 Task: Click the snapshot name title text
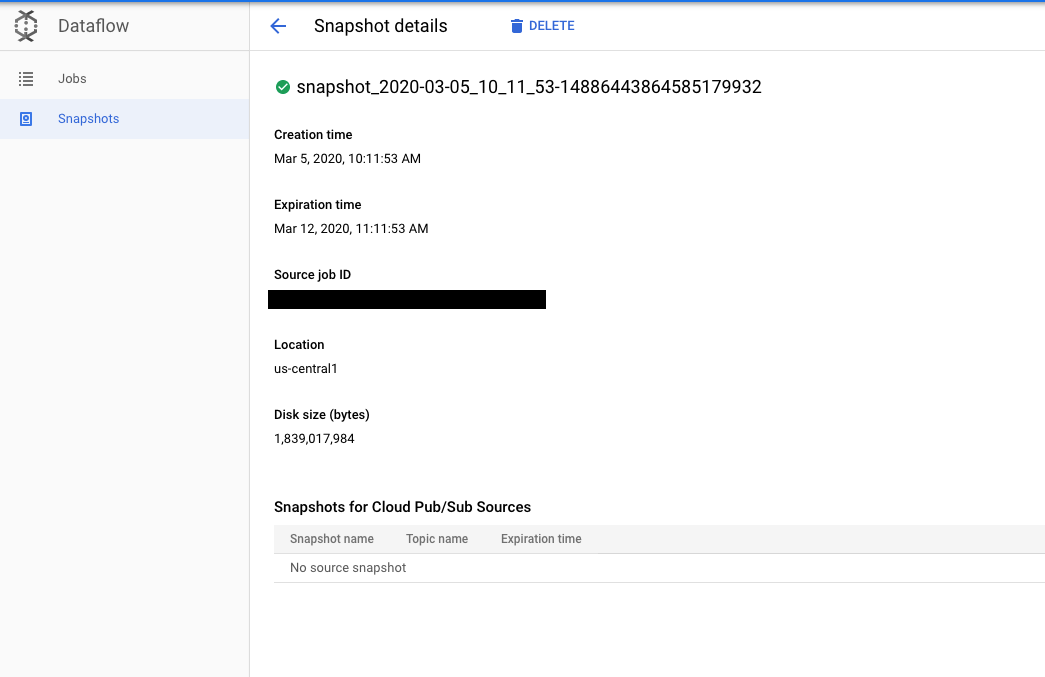[529, 87]
